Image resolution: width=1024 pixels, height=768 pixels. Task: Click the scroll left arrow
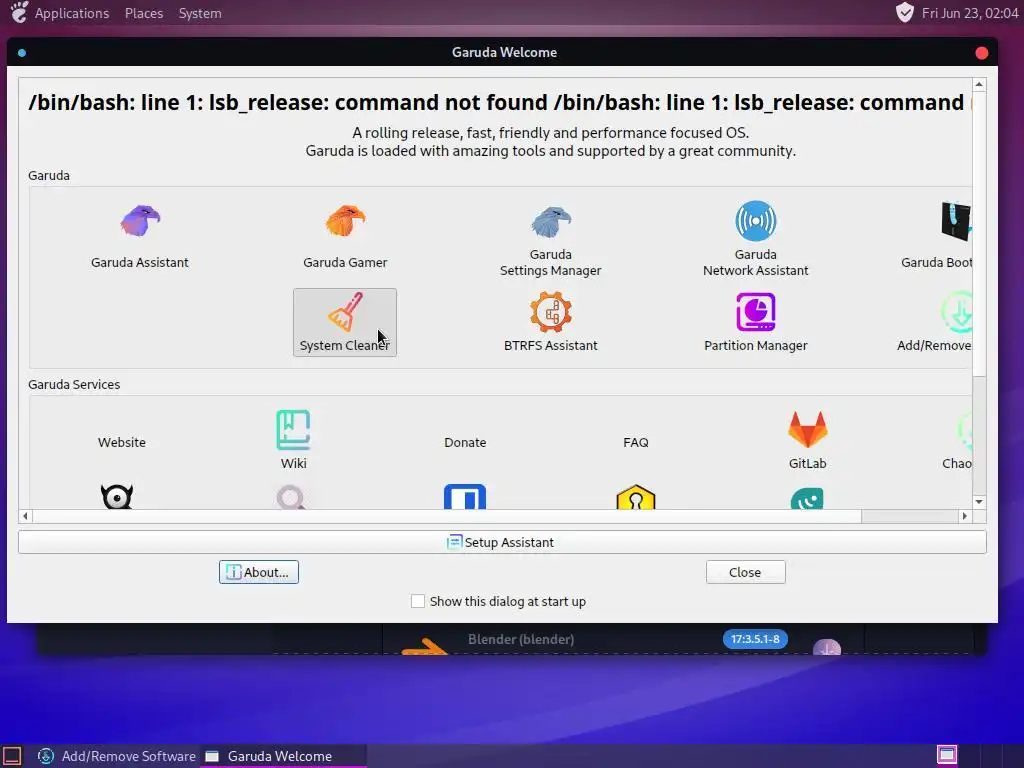[x=25, y=516]
